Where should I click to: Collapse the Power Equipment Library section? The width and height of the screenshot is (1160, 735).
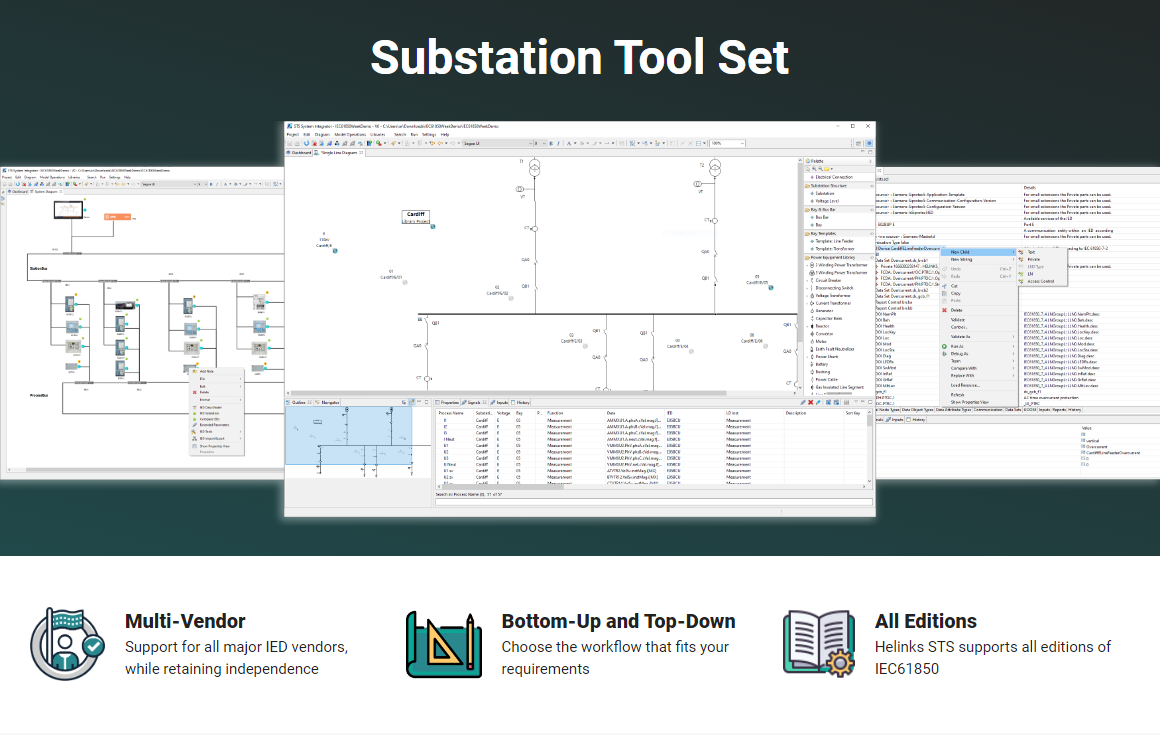[x=871, y=257]
